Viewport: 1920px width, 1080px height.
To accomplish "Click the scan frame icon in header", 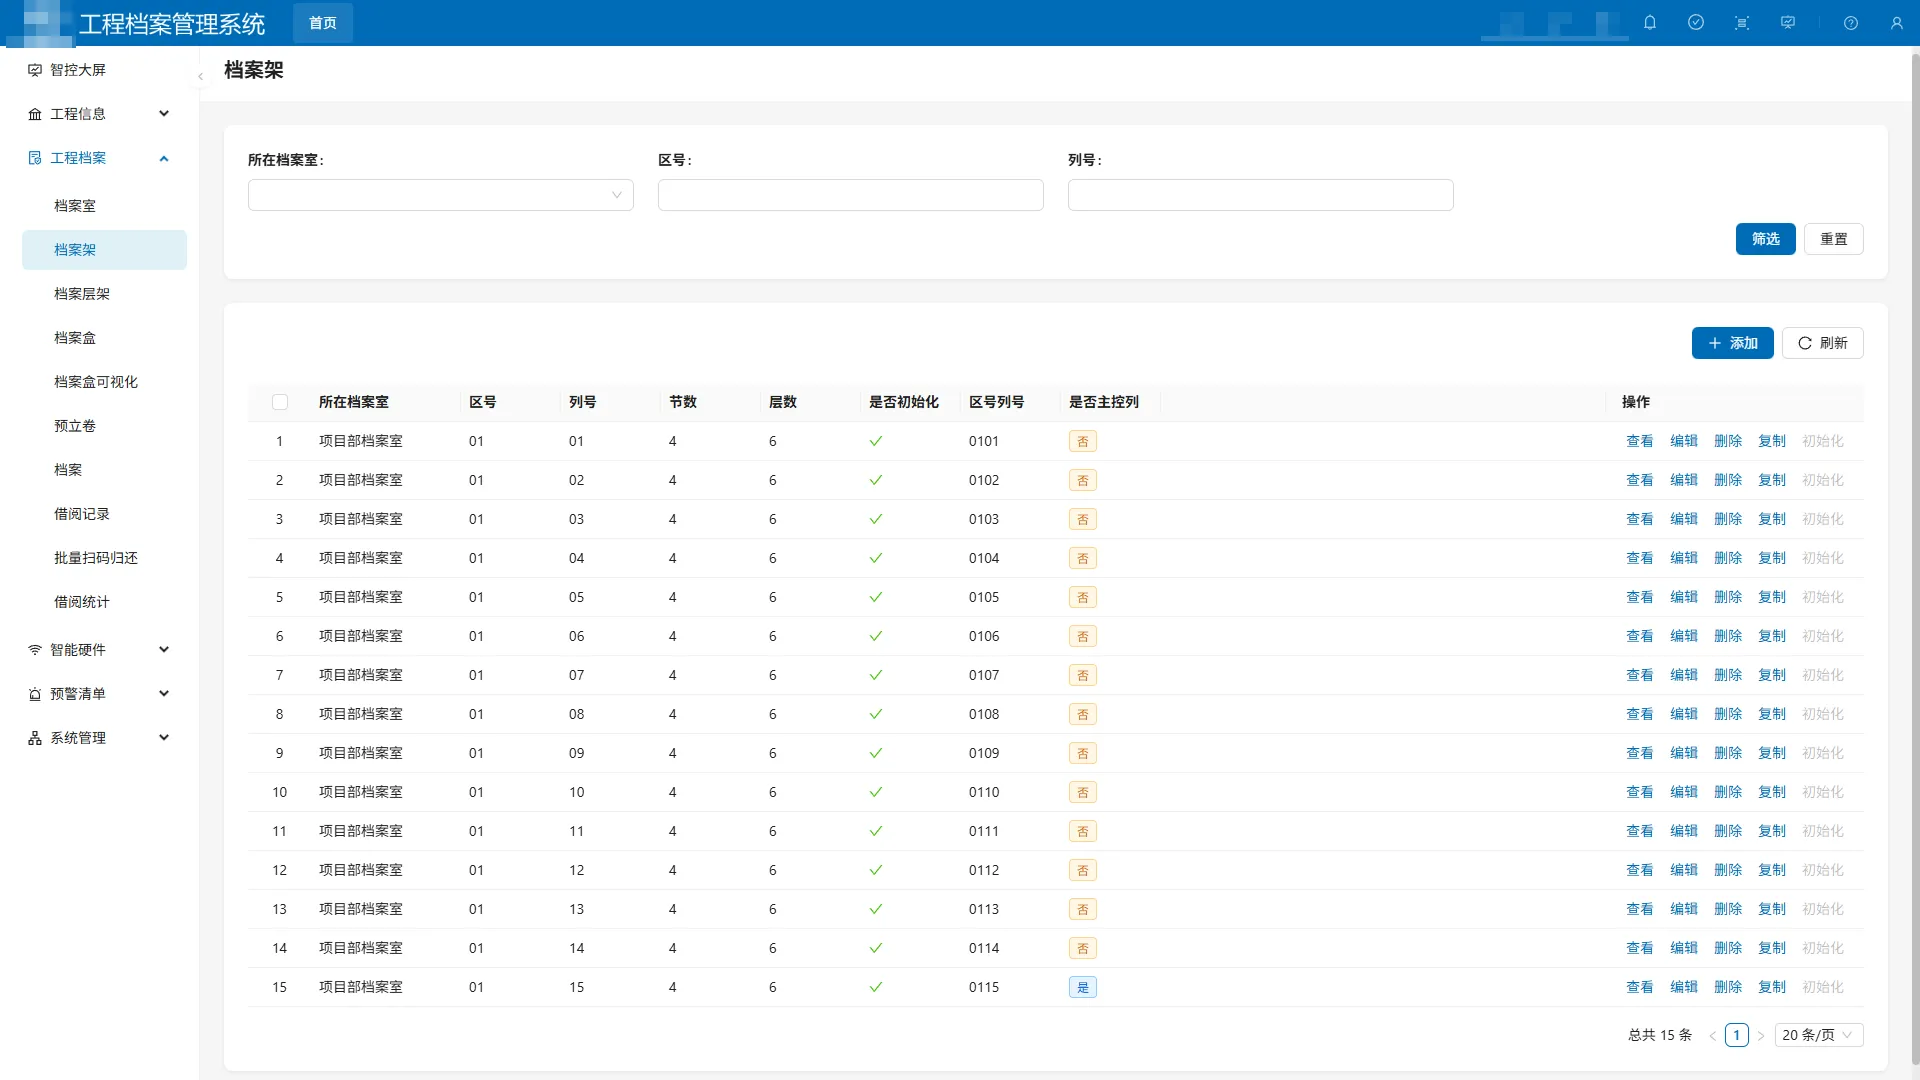I will (1742, 23).
